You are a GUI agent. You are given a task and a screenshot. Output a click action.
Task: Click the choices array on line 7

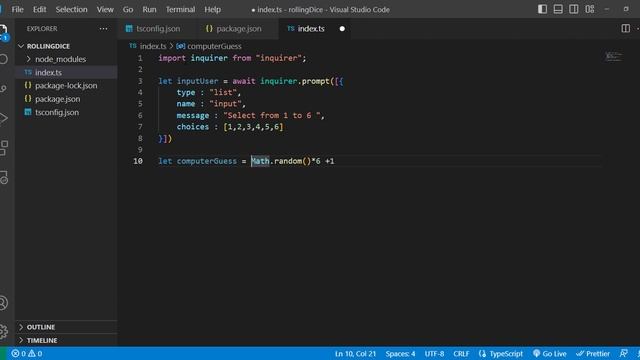253,127
